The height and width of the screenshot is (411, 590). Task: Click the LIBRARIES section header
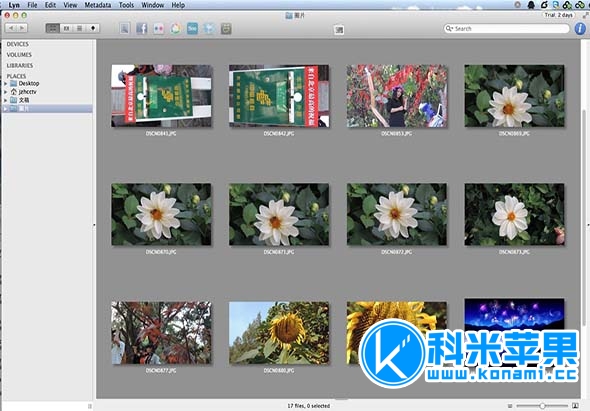pyautogui.click(x=20, y=65)
